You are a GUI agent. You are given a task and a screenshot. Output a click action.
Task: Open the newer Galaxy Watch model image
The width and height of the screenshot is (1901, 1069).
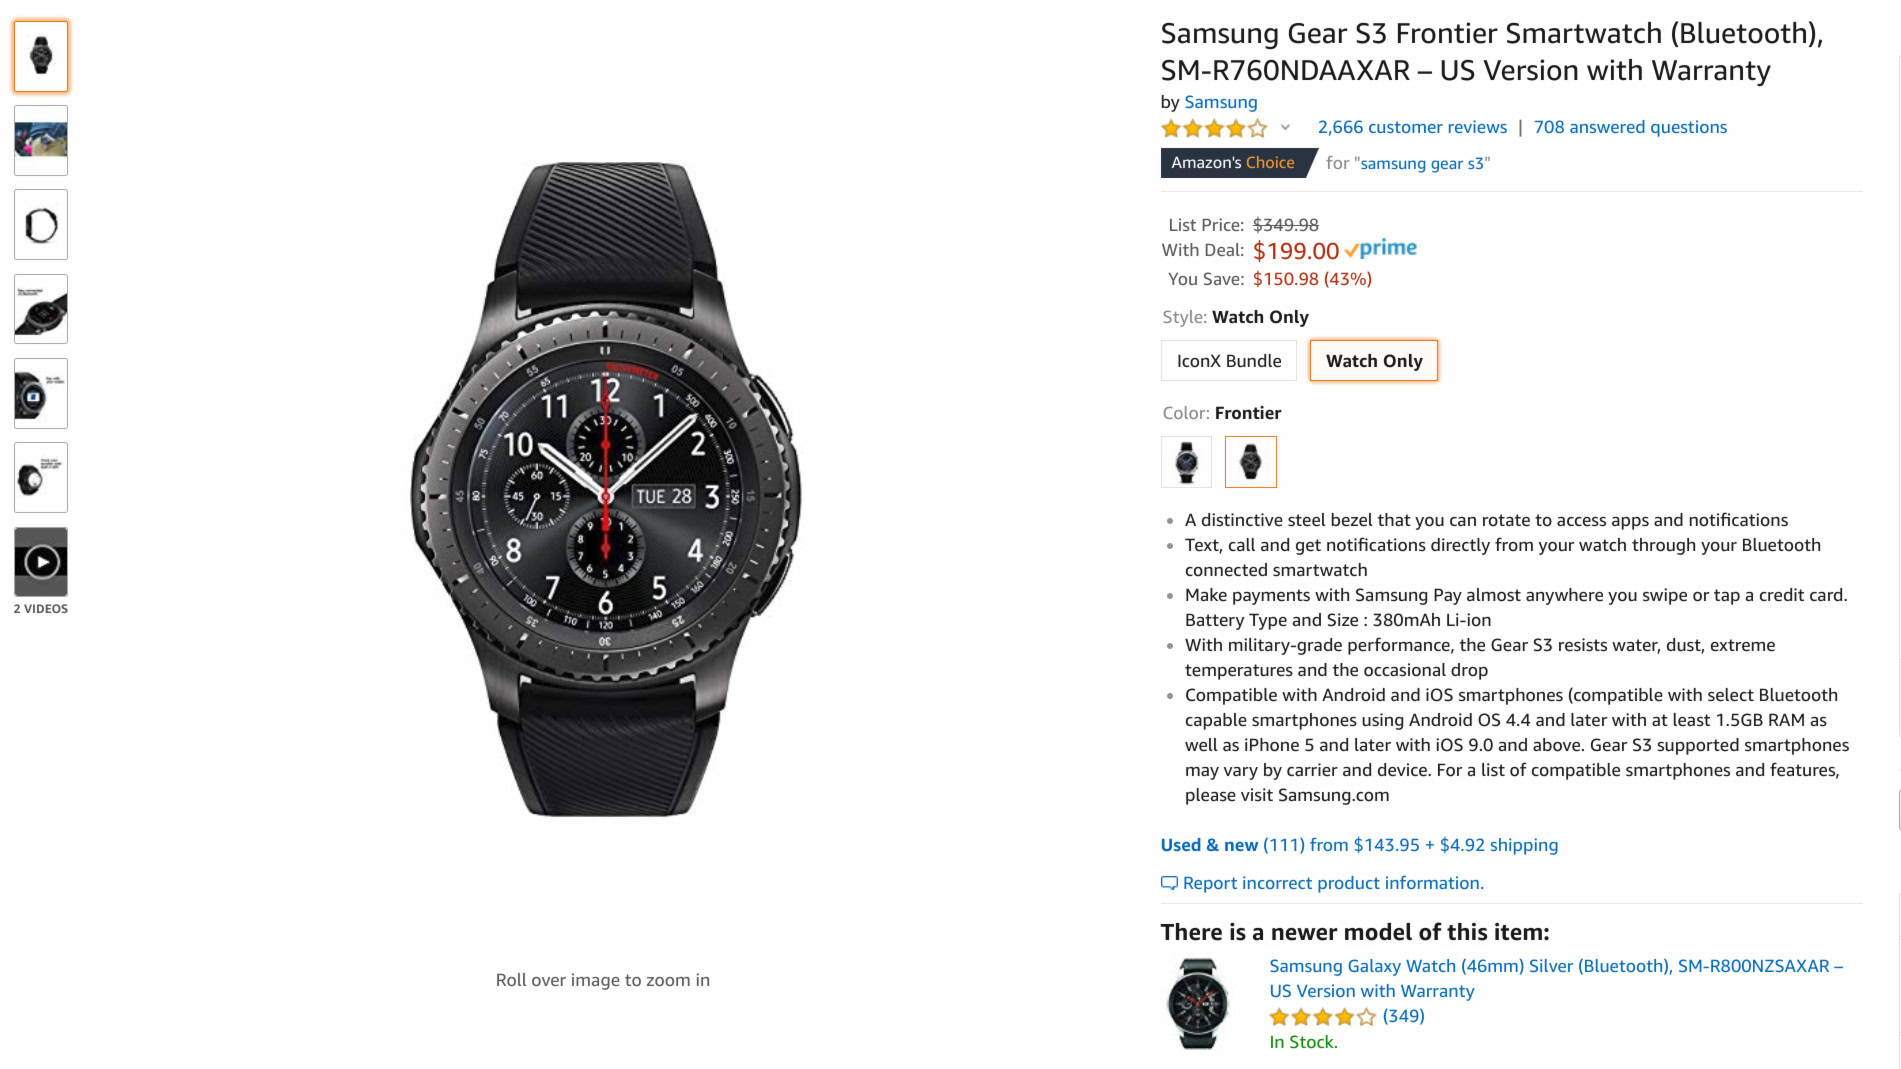(x=1197, y=1003)
